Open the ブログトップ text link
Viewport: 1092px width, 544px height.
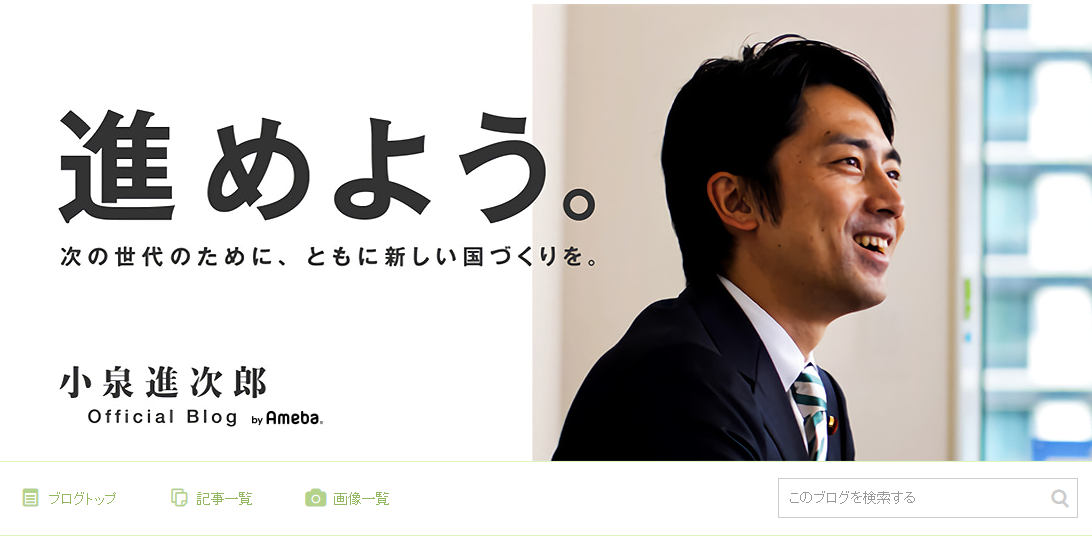tap(81, 499)
